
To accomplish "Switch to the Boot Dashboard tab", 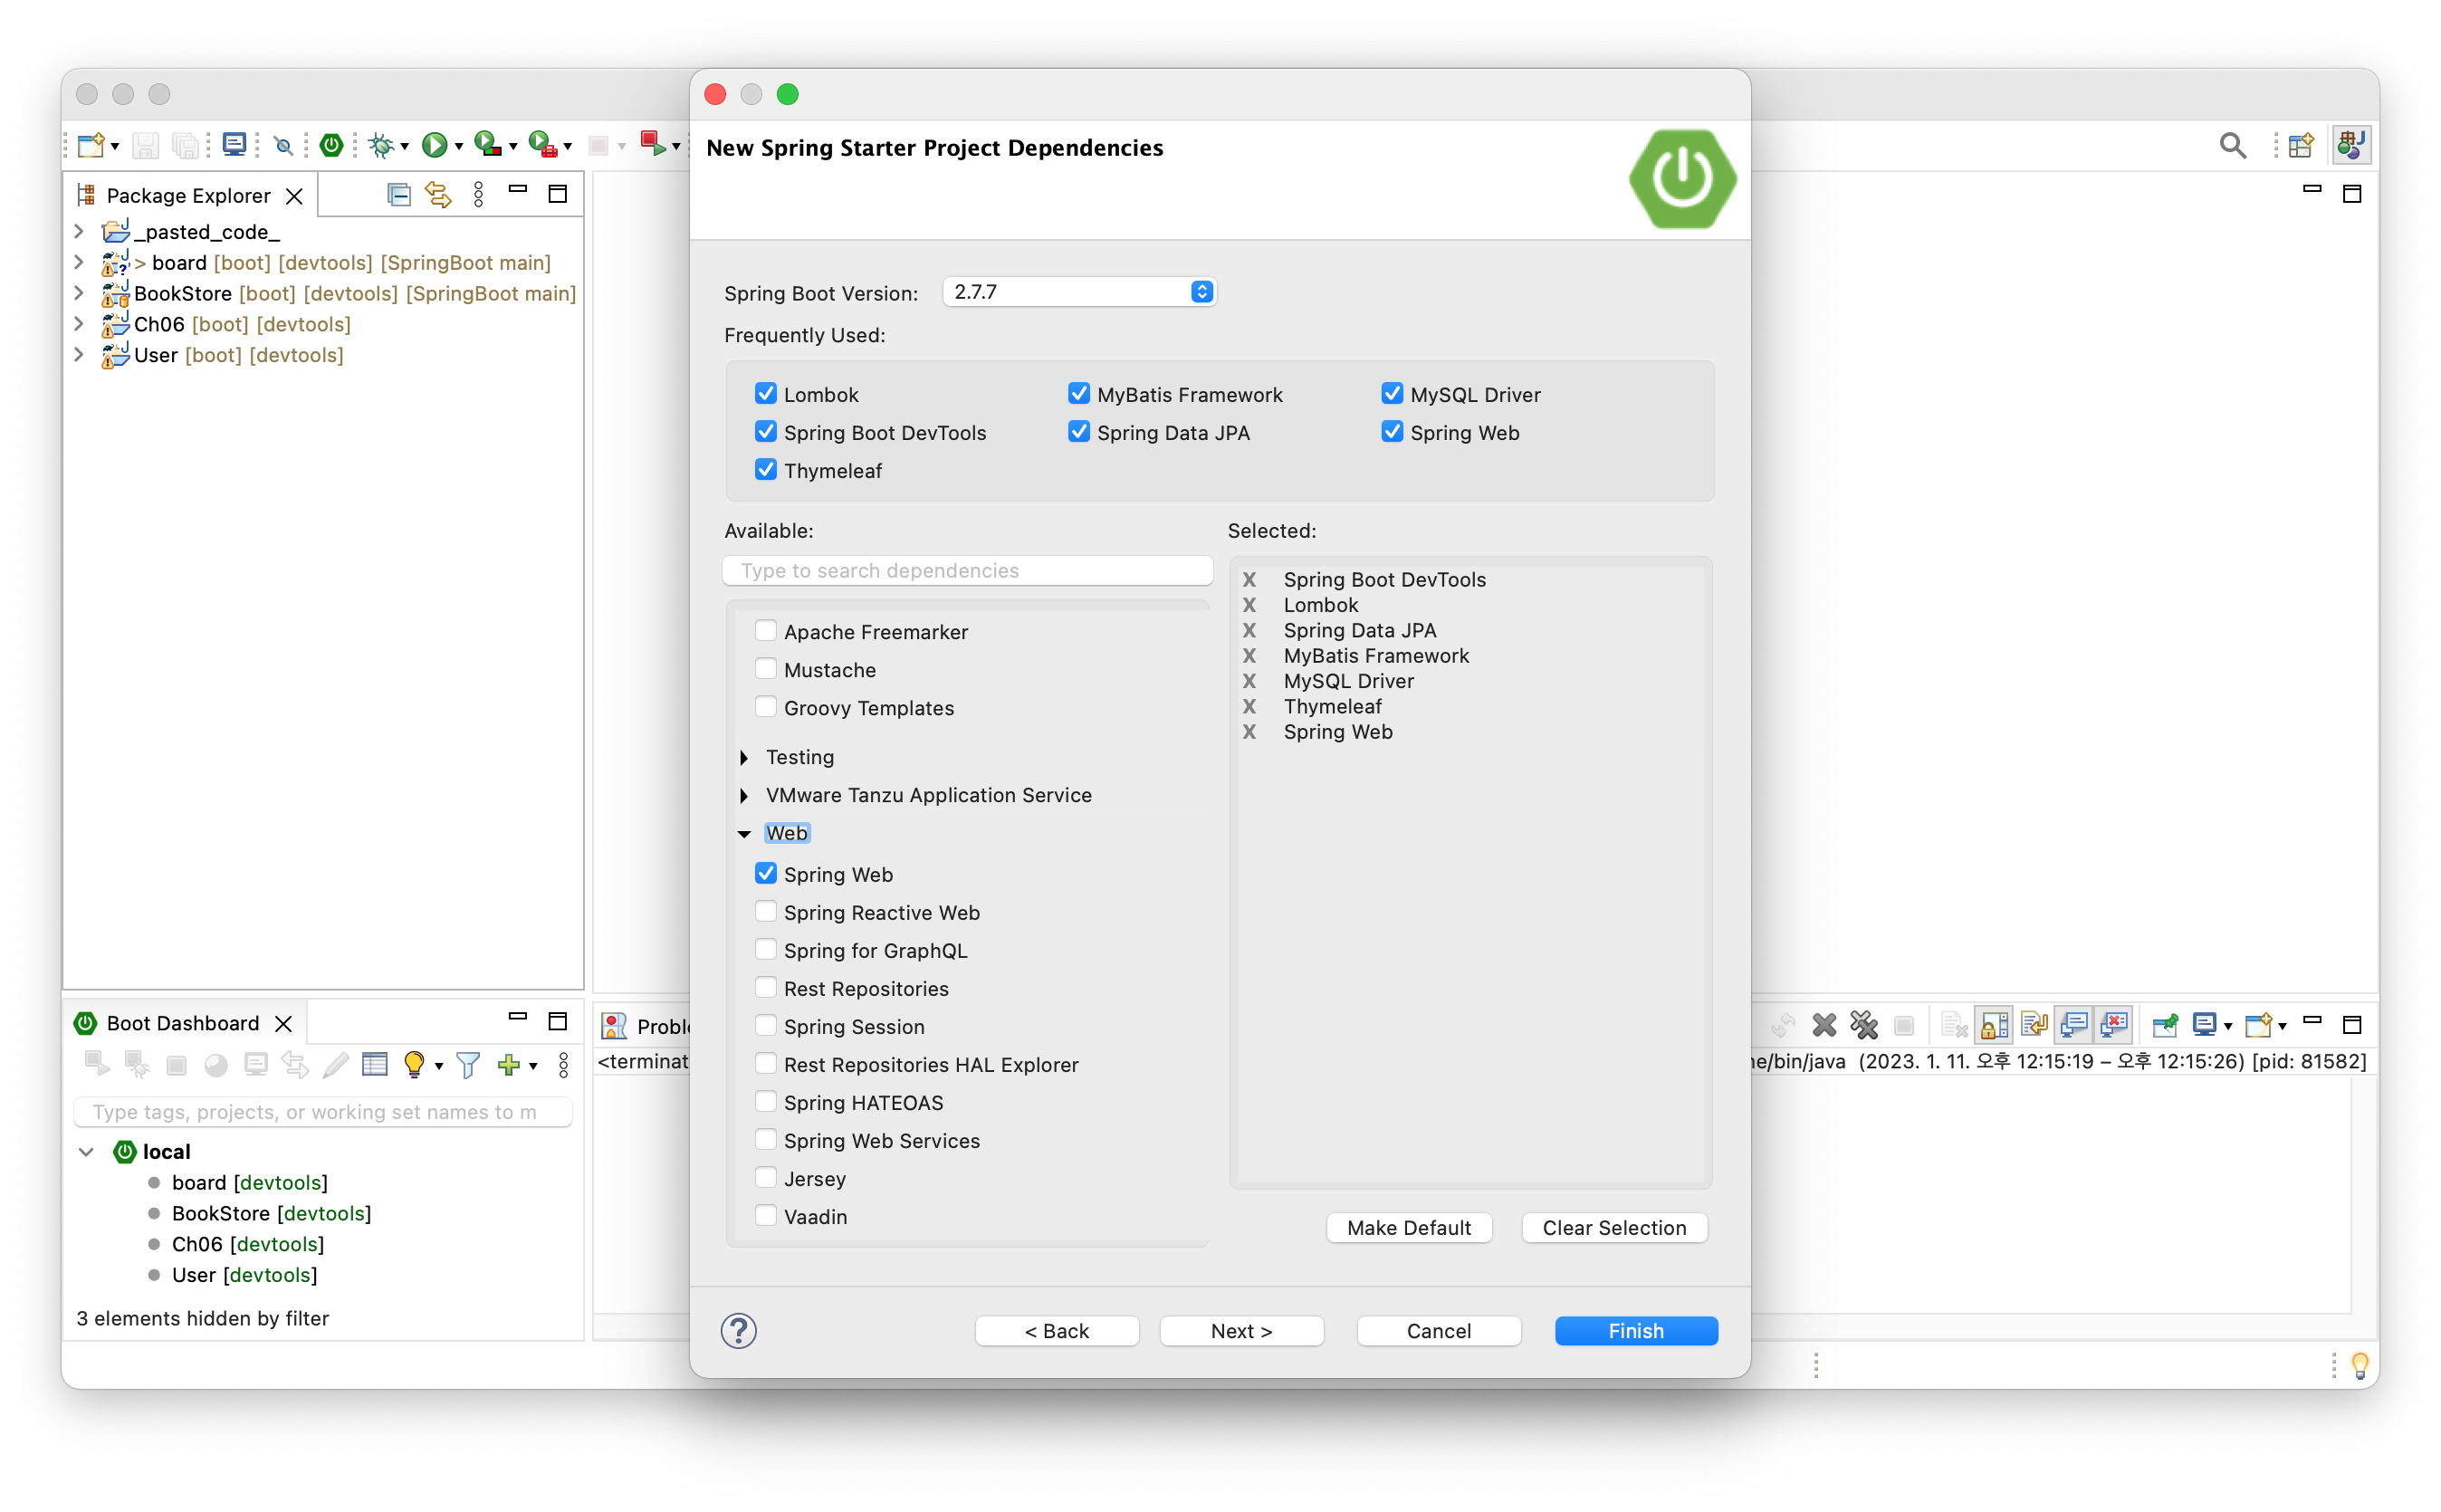I will point(182,1023).
